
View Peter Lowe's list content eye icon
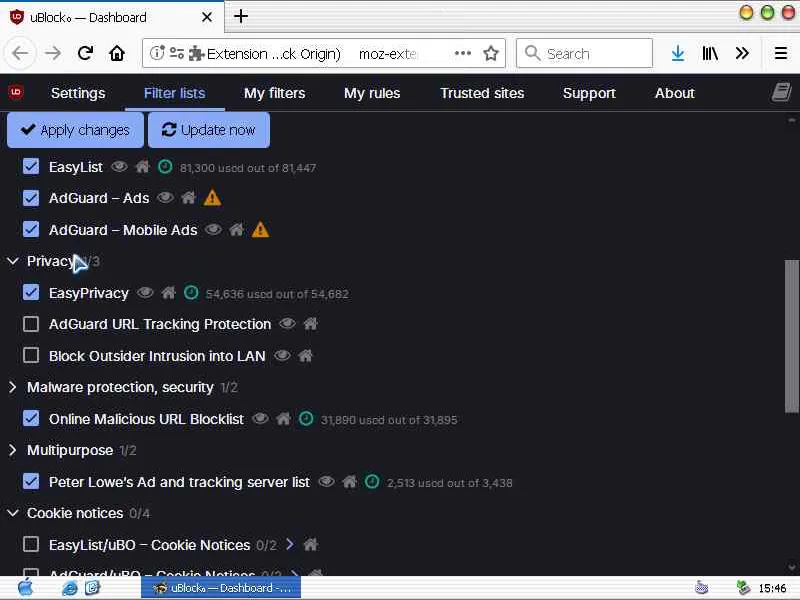coord(327,482)
